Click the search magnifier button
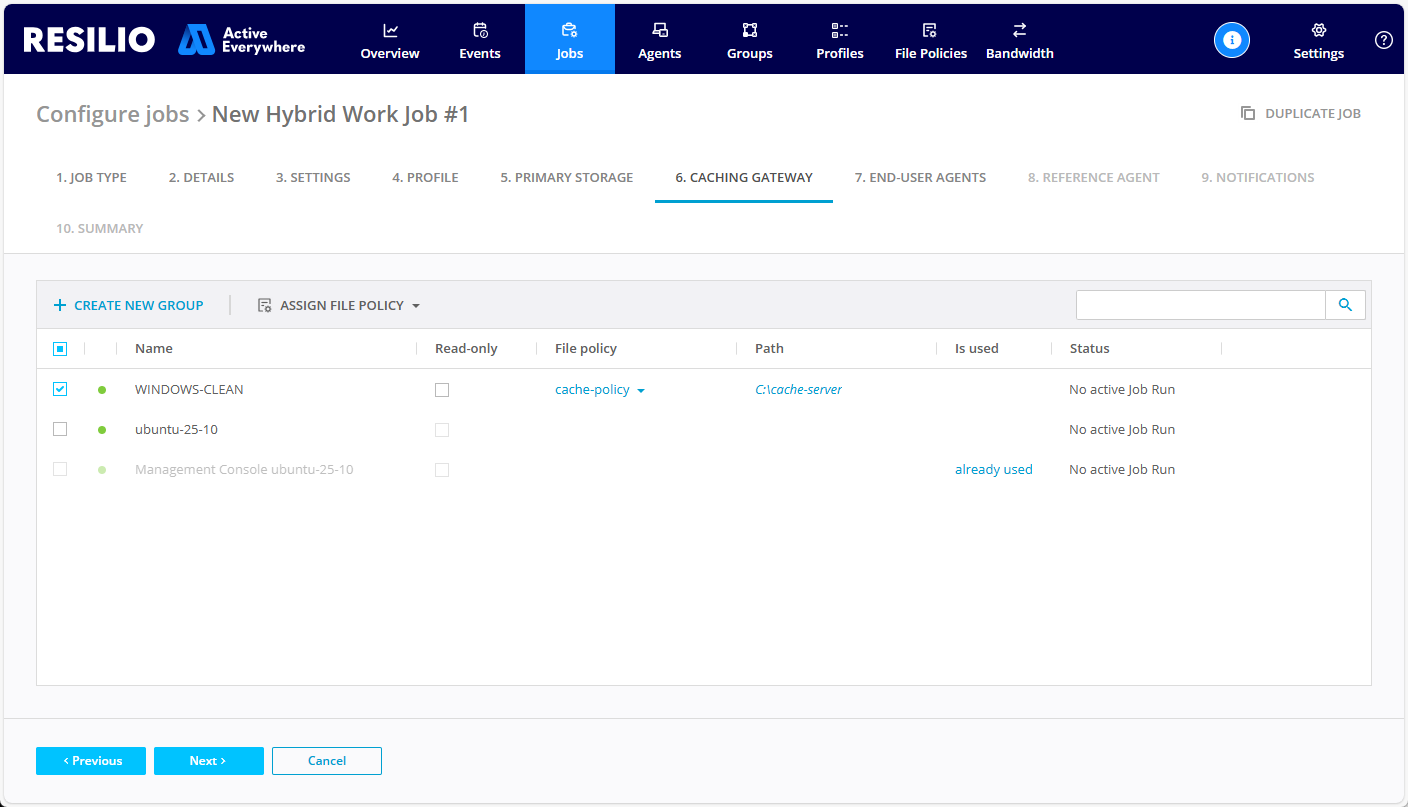1408x807 pixels. click(1345, 305)
